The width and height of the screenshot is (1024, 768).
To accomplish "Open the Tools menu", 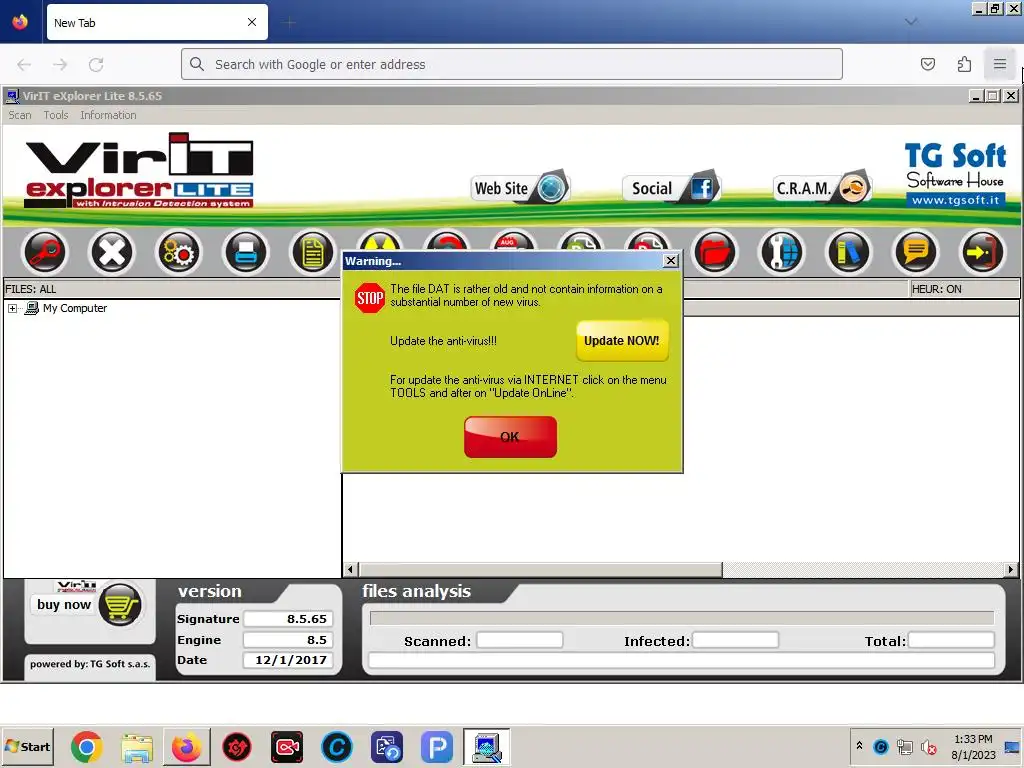I will pos(56,115).
